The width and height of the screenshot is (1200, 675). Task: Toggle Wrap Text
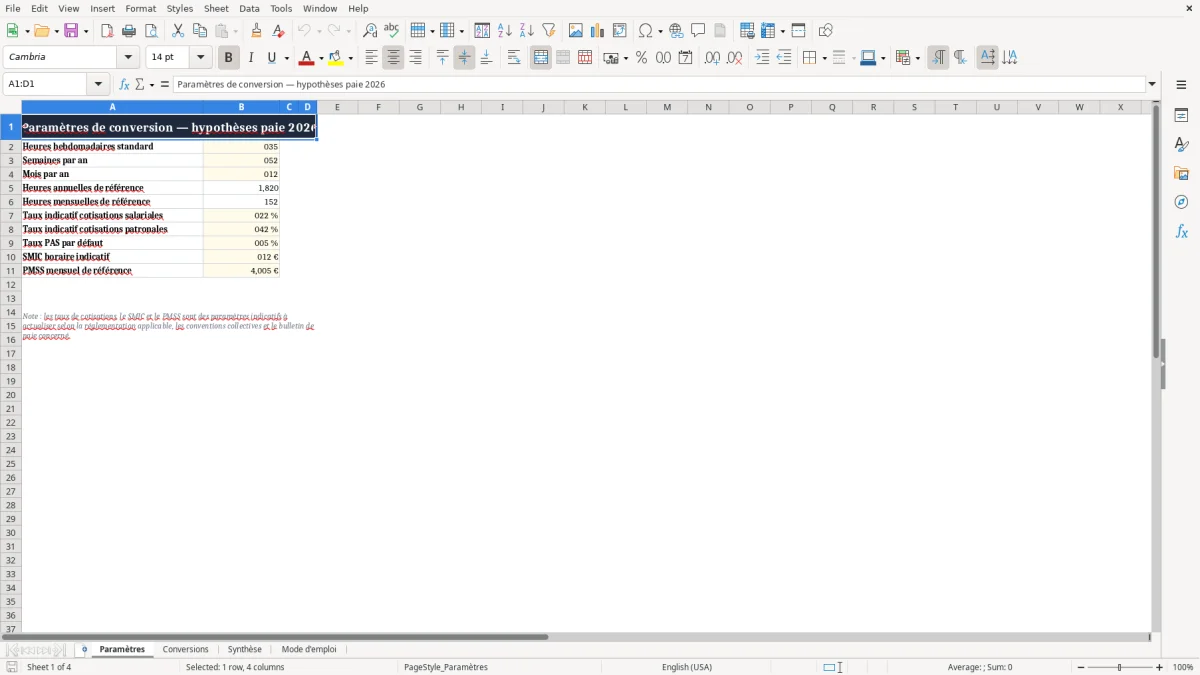pos(514,58)
